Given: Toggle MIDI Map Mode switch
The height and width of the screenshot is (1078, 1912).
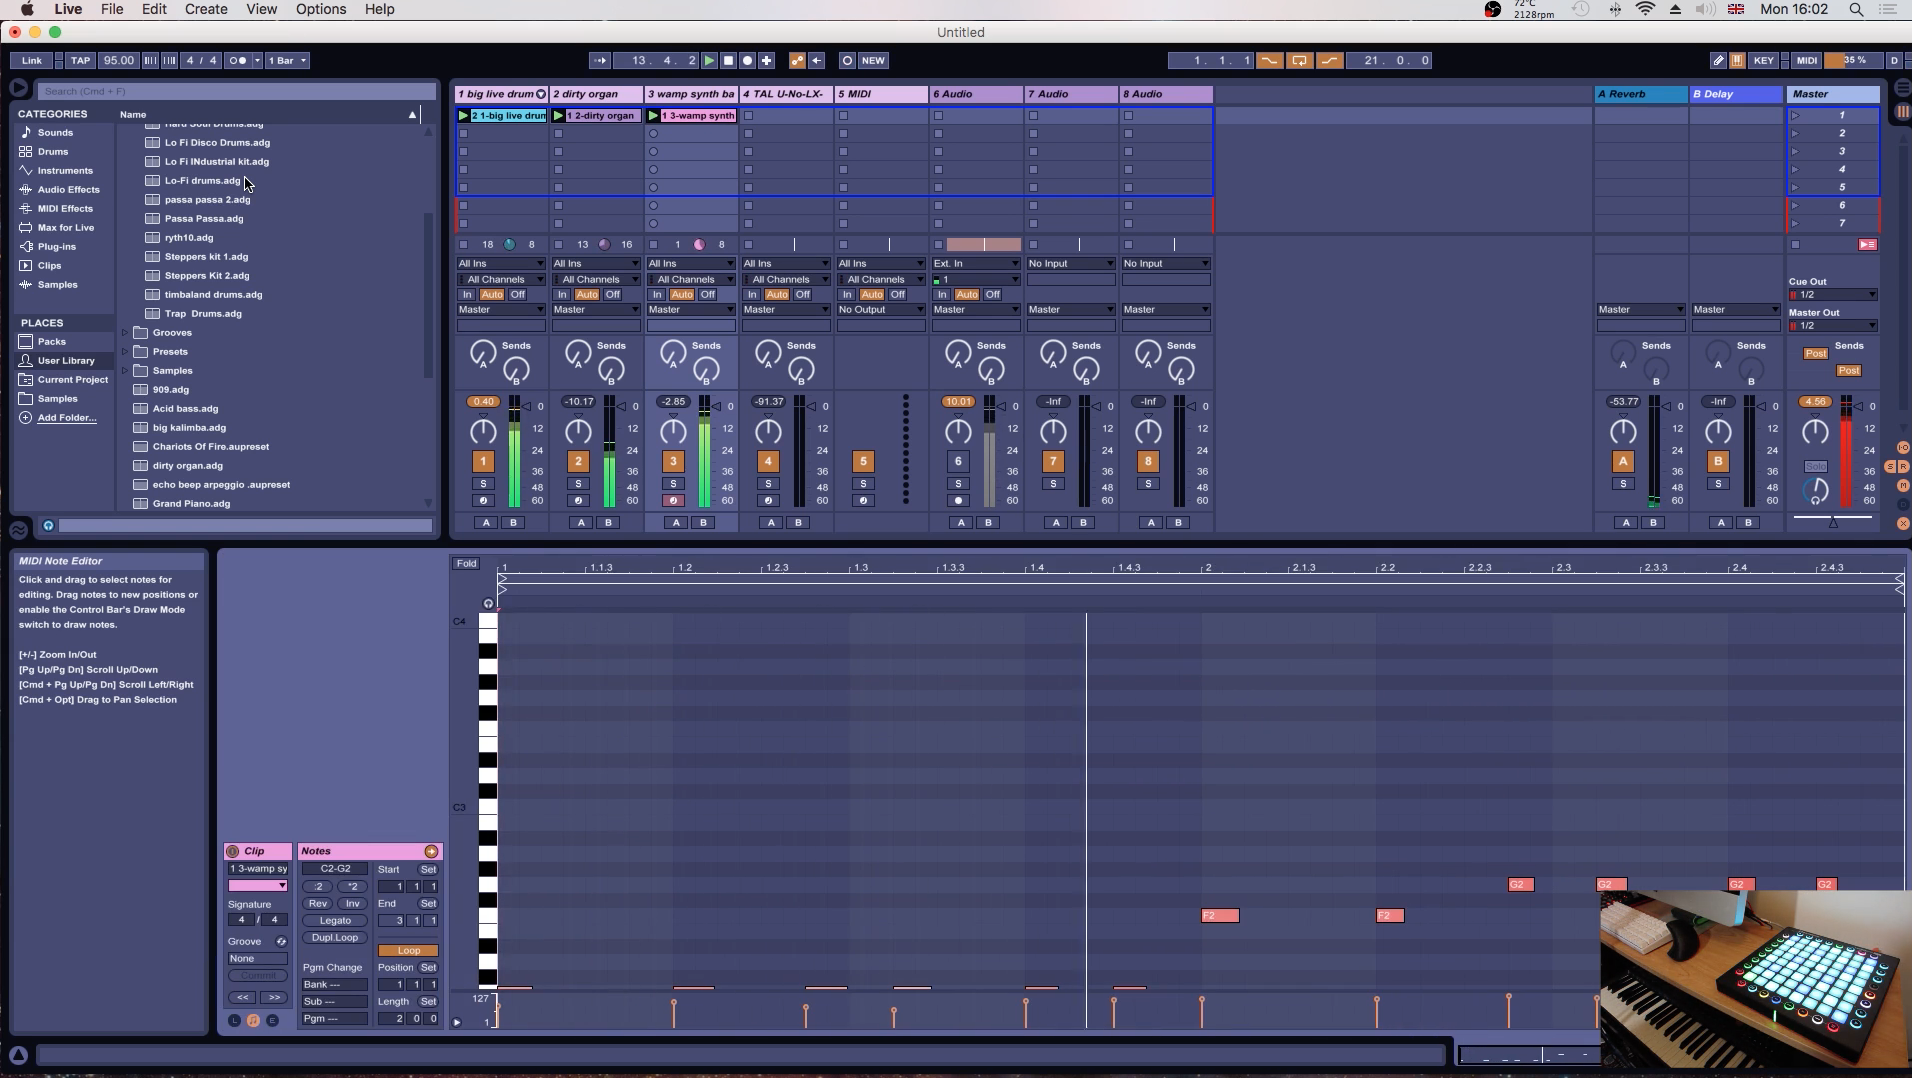Looking at the screenshot, I should click(x=1806, y=60).
